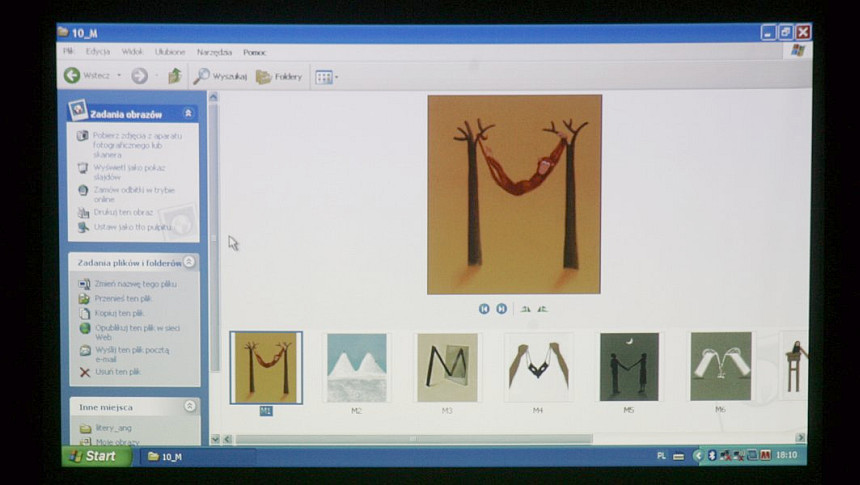Image resolution: width=860 pixels, height=485 pixels.
Task: Click the camera download icon
Action: click(x=82, y=135)
